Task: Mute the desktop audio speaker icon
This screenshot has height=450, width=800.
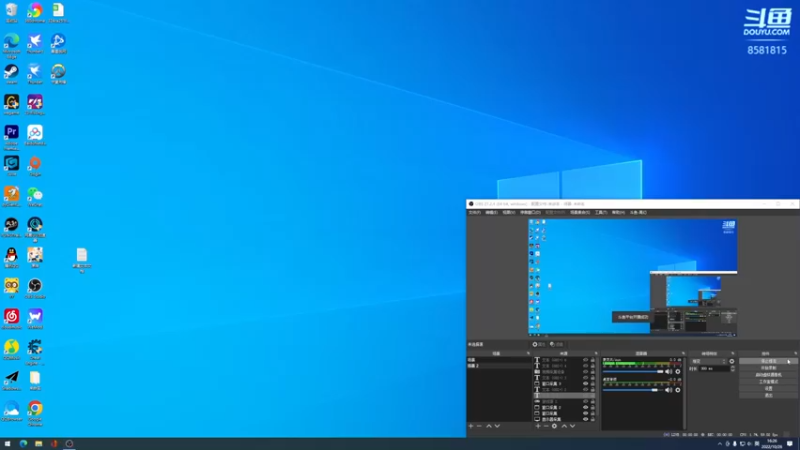Action: 668,390
